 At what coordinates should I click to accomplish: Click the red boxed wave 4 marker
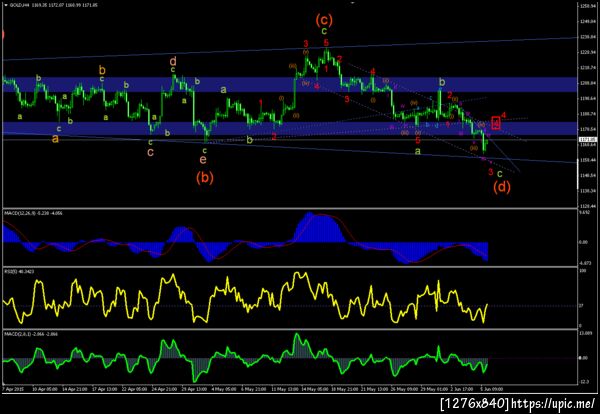point(496,123)
